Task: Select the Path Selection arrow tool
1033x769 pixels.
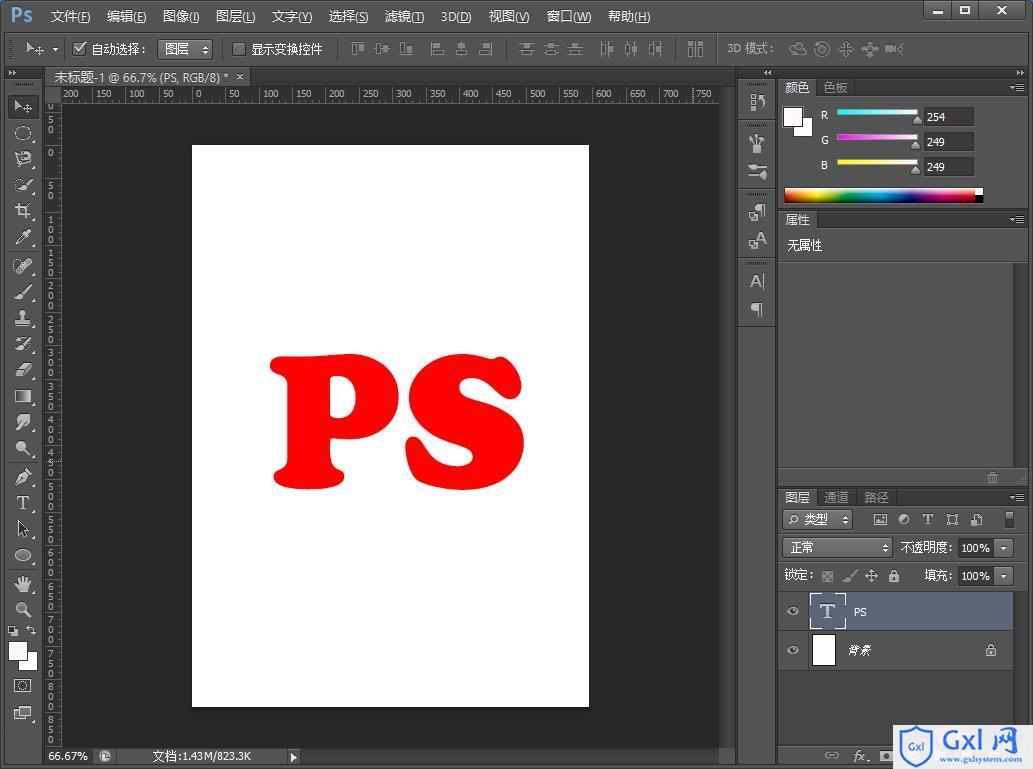Action: 23,528
